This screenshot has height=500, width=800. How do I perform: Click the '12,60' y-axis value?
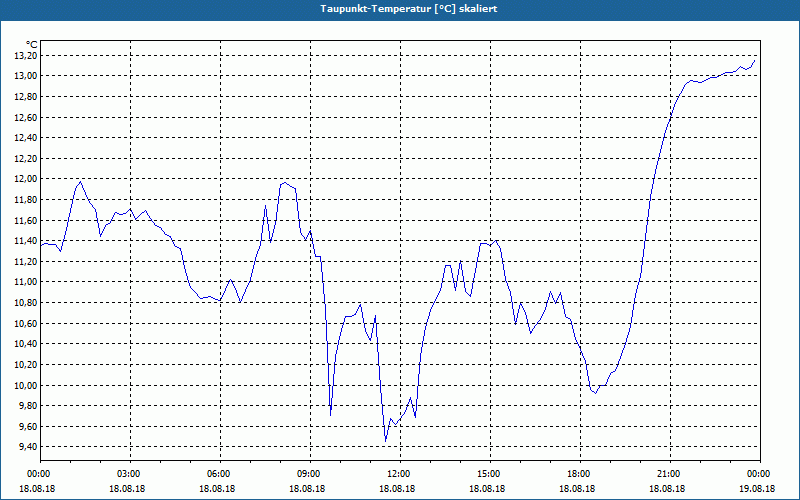tap(26, 117)
